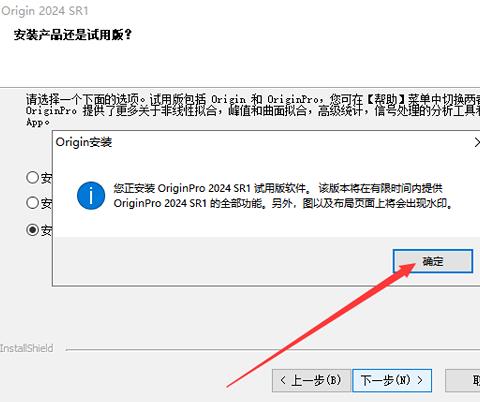Click the blue information icon in the dialog
Screen dimensions: 480x402
[91, 196]
